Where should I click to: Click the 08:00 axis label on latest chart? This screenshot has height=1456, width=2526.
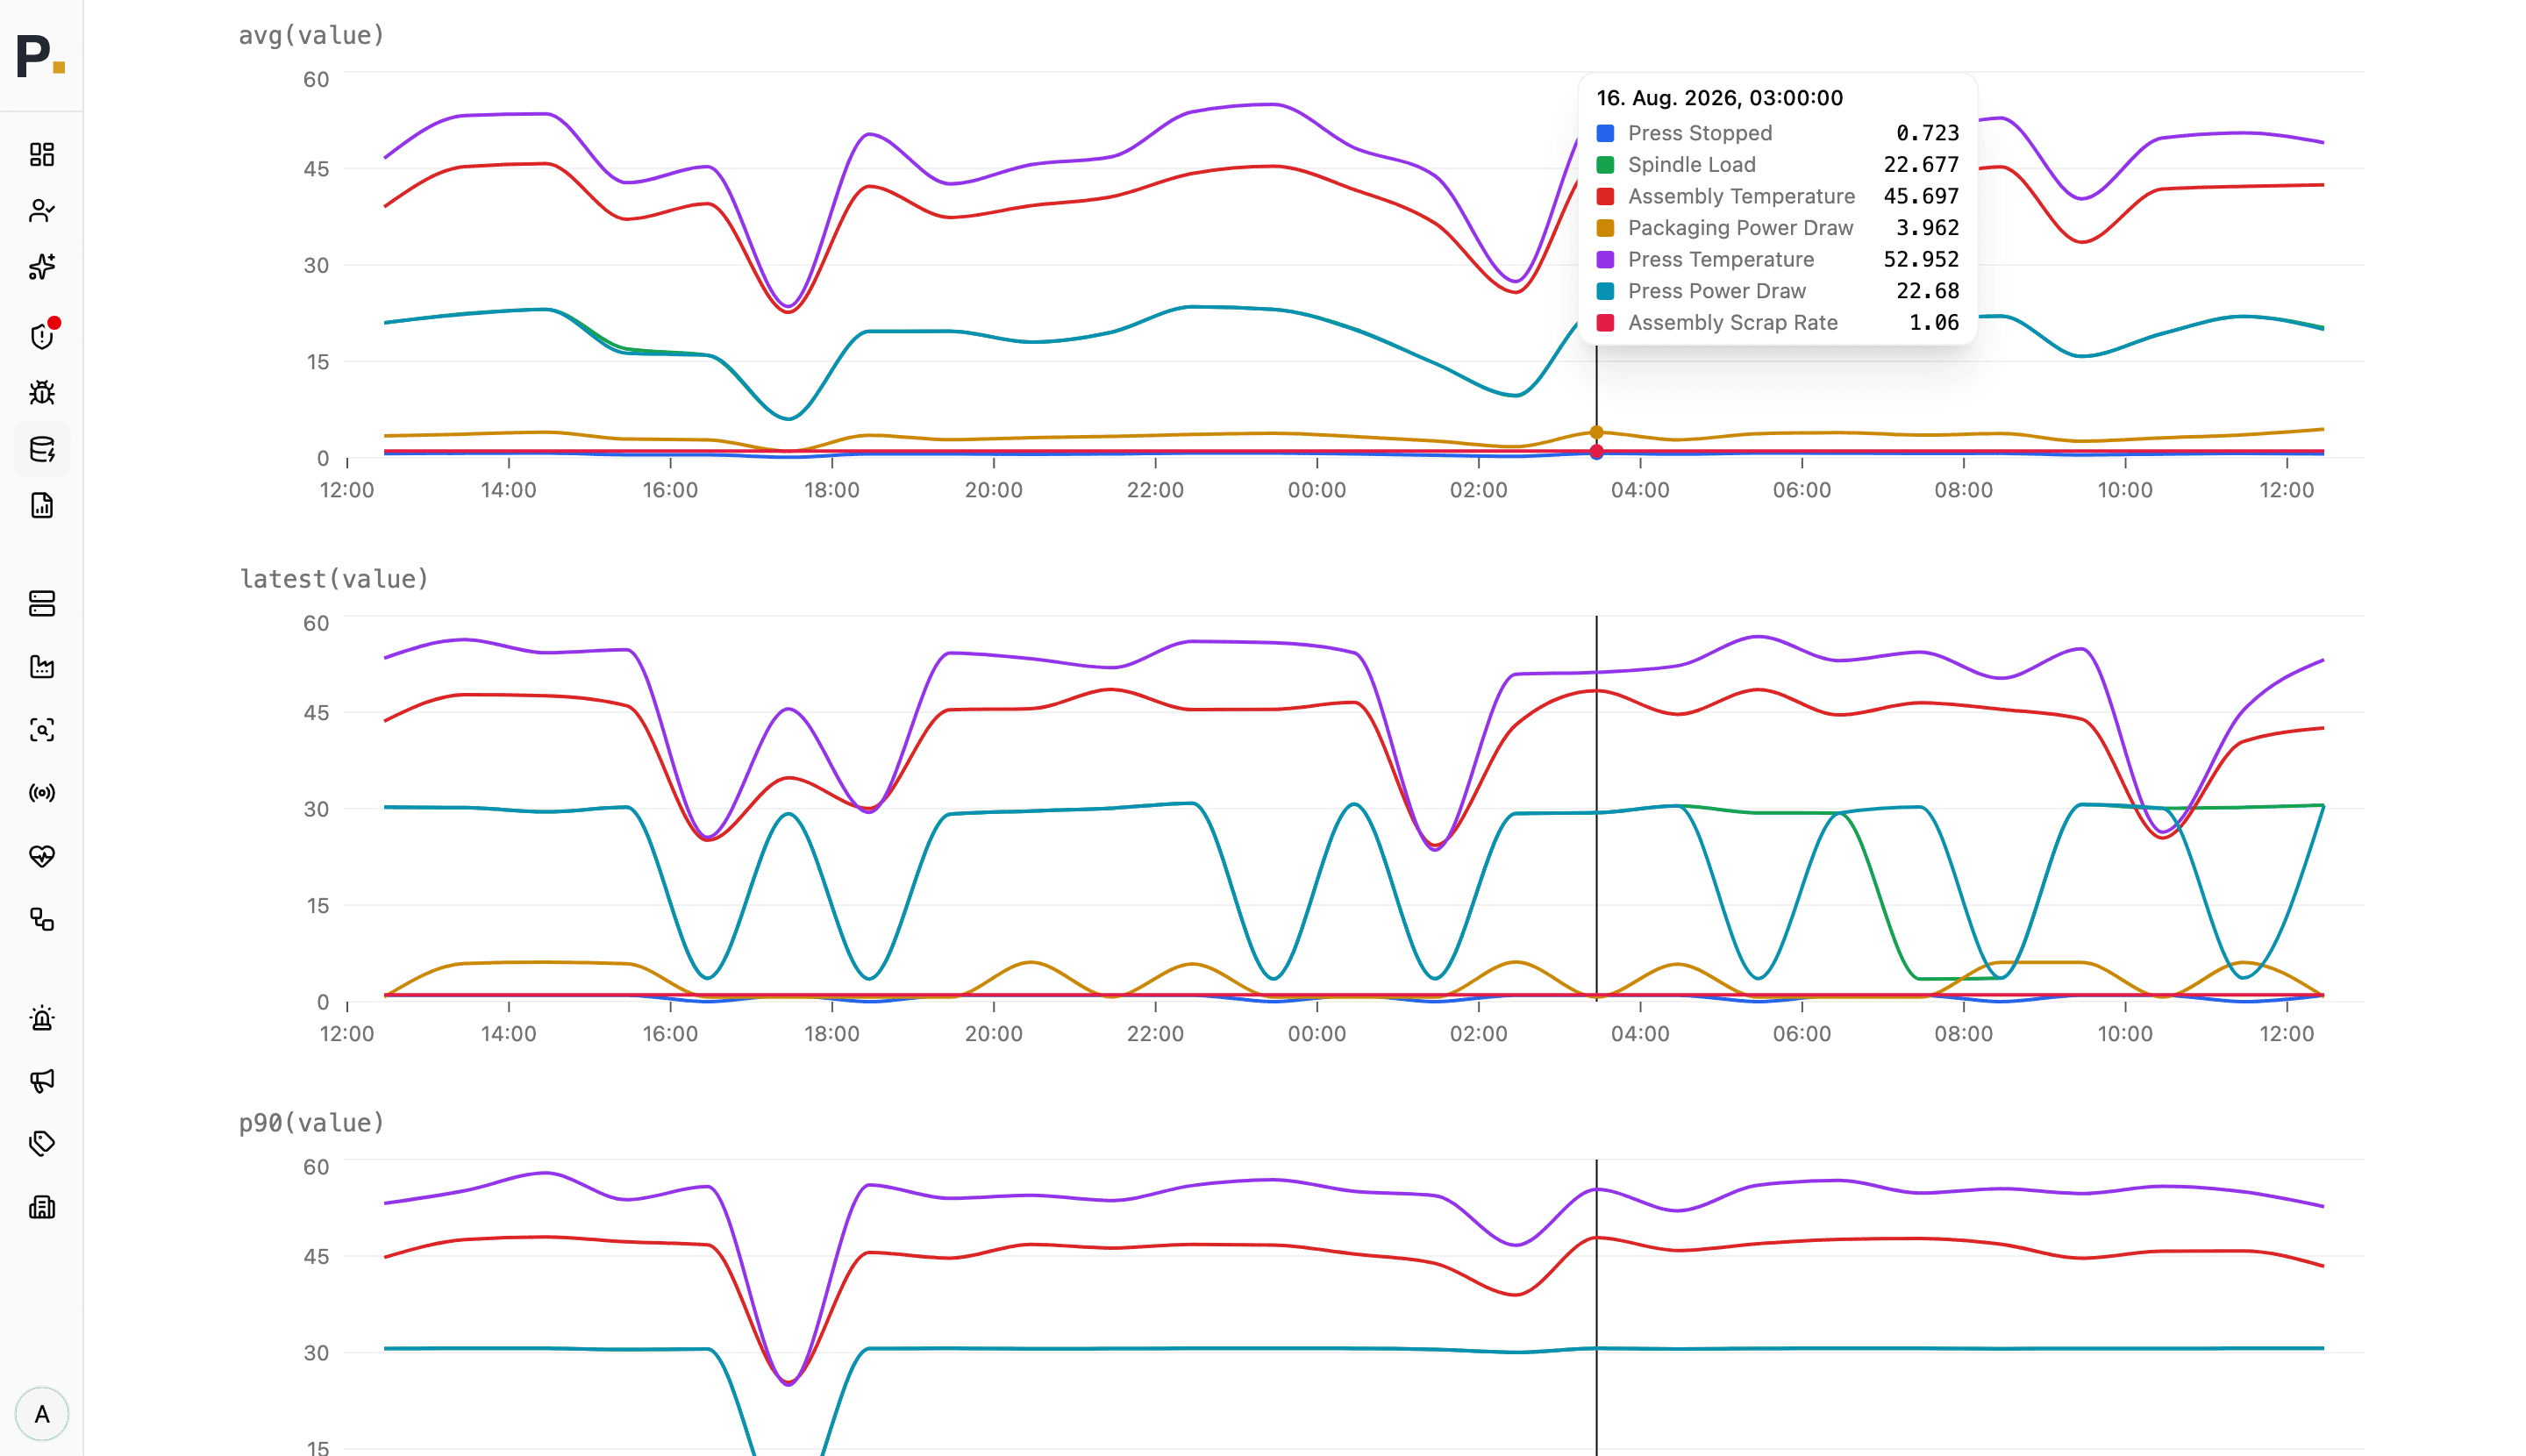(1964, 1035)
